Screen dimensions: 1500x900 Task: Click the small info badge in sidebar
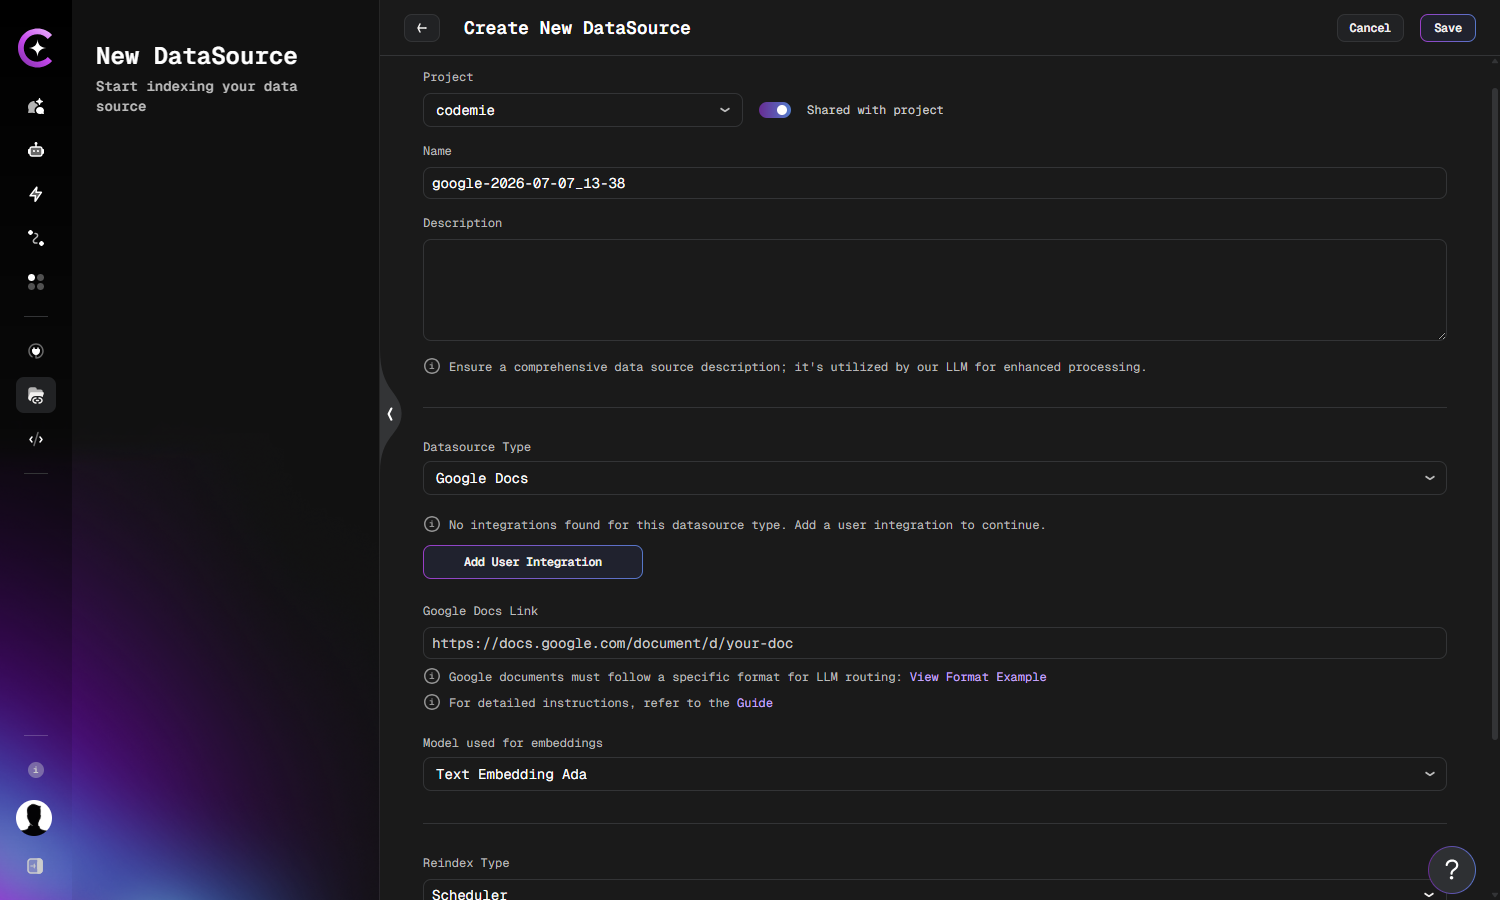[36, 770]
